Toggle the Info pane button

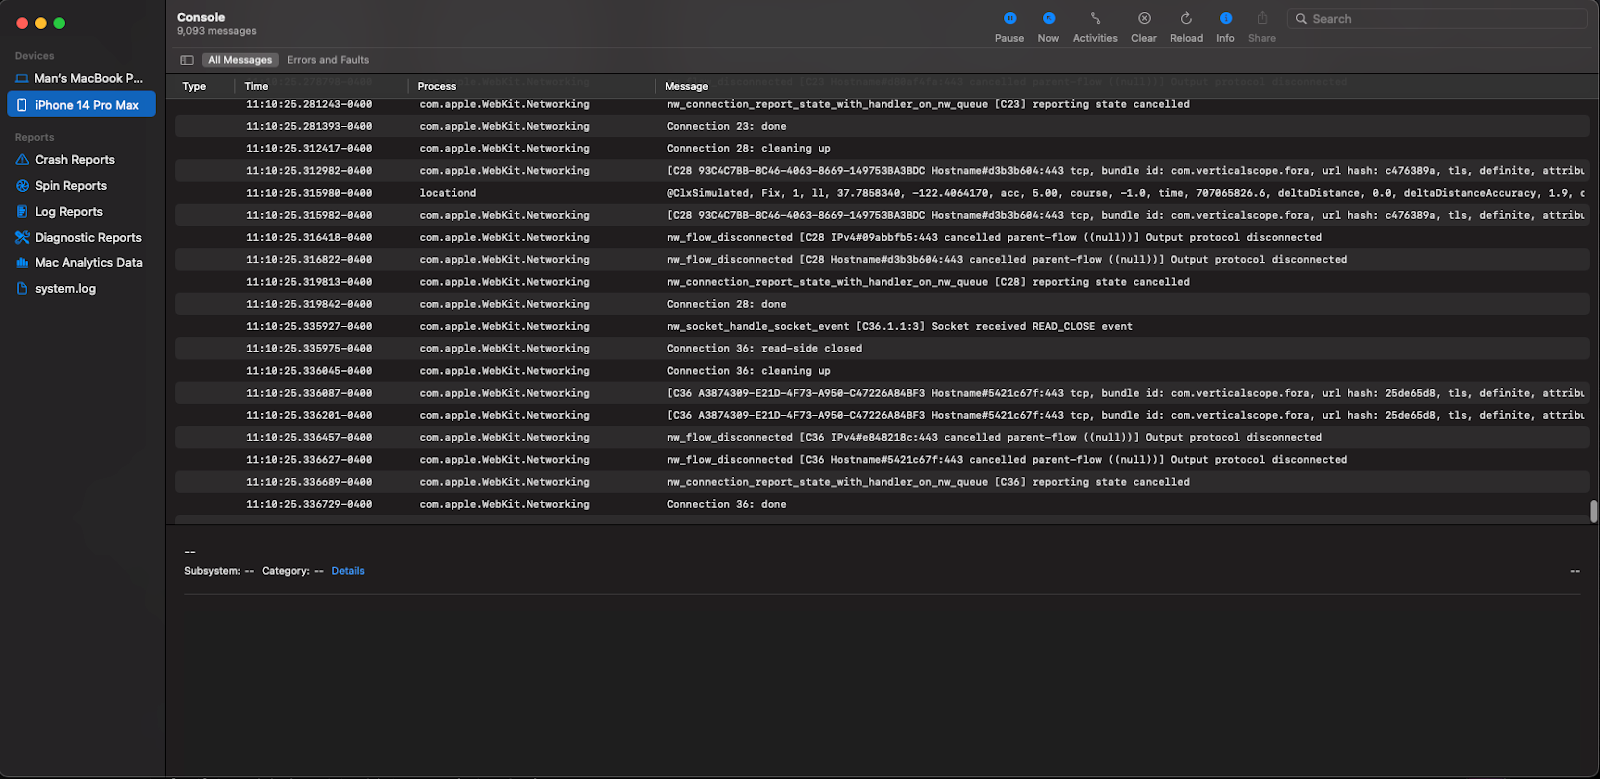click(x=1225, y=26)
